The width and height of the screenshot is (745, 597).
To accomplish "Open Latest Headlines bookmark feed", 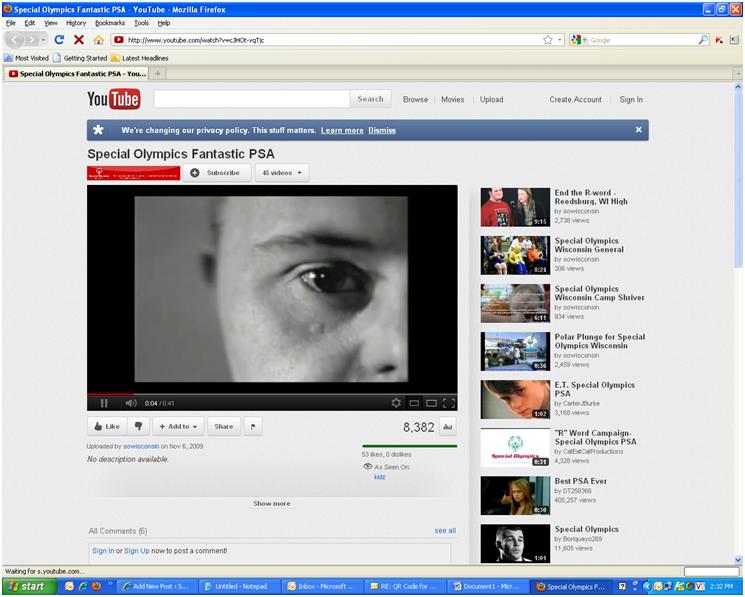I will 140,58.
